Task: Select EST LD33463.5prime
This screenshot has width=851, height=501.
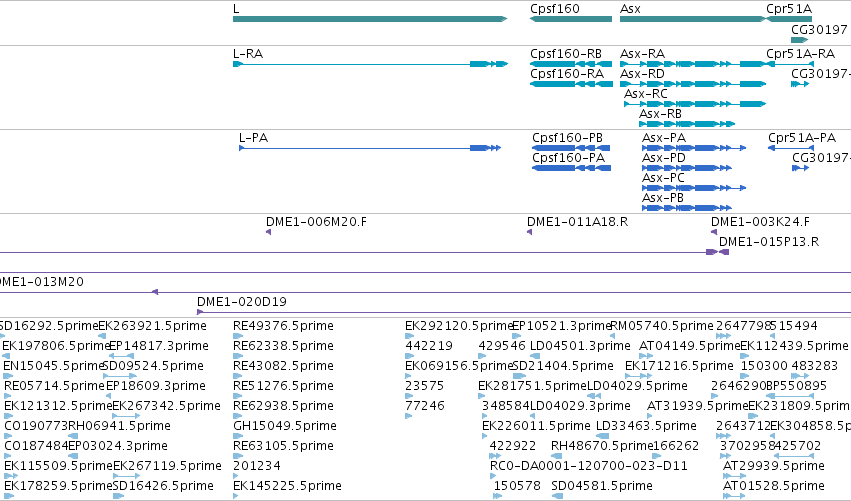Action: (646, 427)
